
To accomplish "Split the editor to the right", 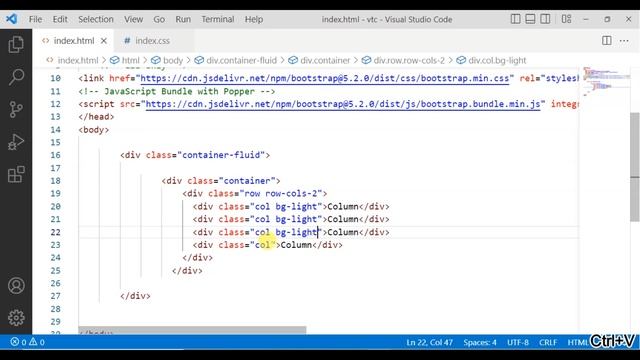I will coord(607,40).
